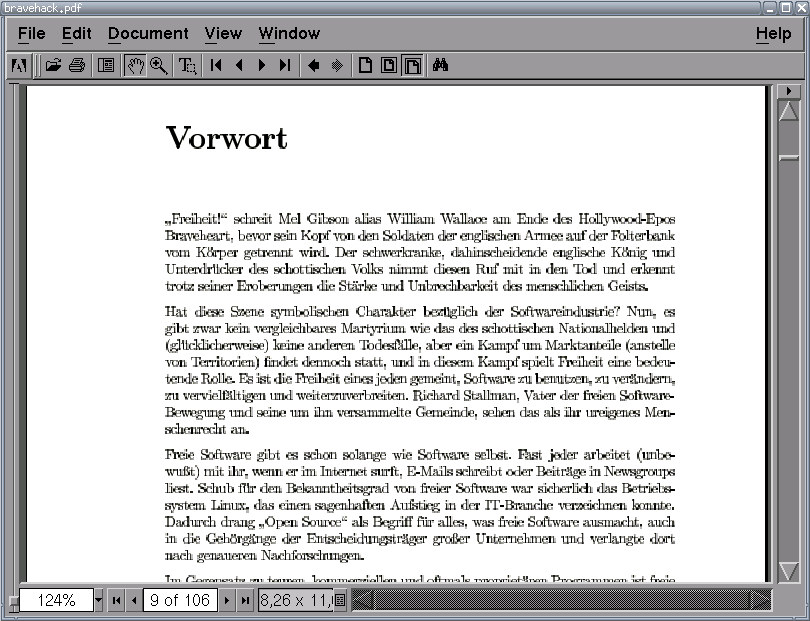This screenshot has height=621, width=810.
Task: Open the File menu
Action: [x=32, y=34]
